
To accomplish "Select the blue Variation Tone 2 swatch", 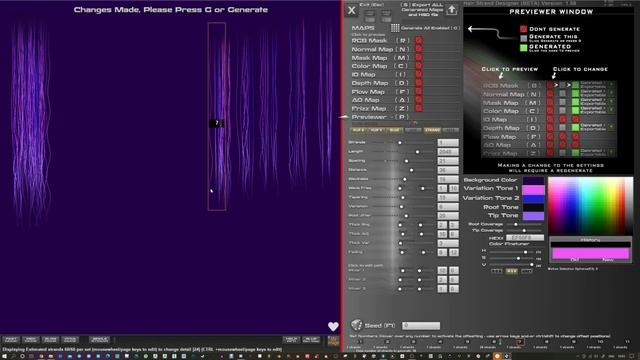I will (534, 198).
